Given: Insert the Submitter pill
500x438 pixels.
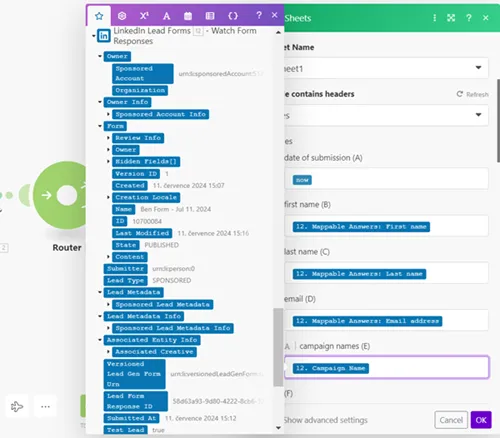Looking at the screenshot, I should pyautogui.click(x=125, y=268).
